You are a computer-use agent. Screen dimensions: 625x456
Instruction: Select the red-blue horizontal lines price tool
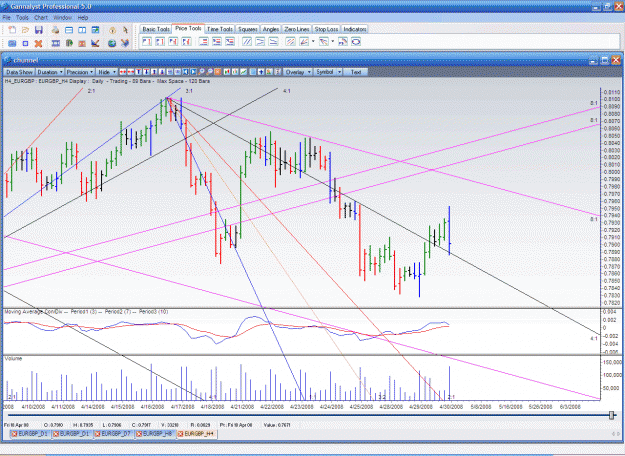[204, 41]
